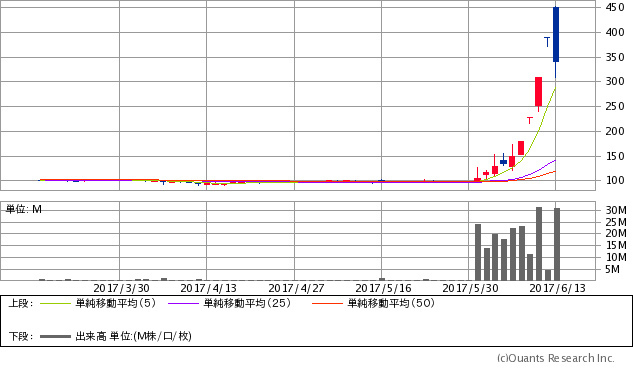This screenshot has height=370, width=633.
Task: Click the rightmost tall volume bar
Action: [x=557, y=244]
